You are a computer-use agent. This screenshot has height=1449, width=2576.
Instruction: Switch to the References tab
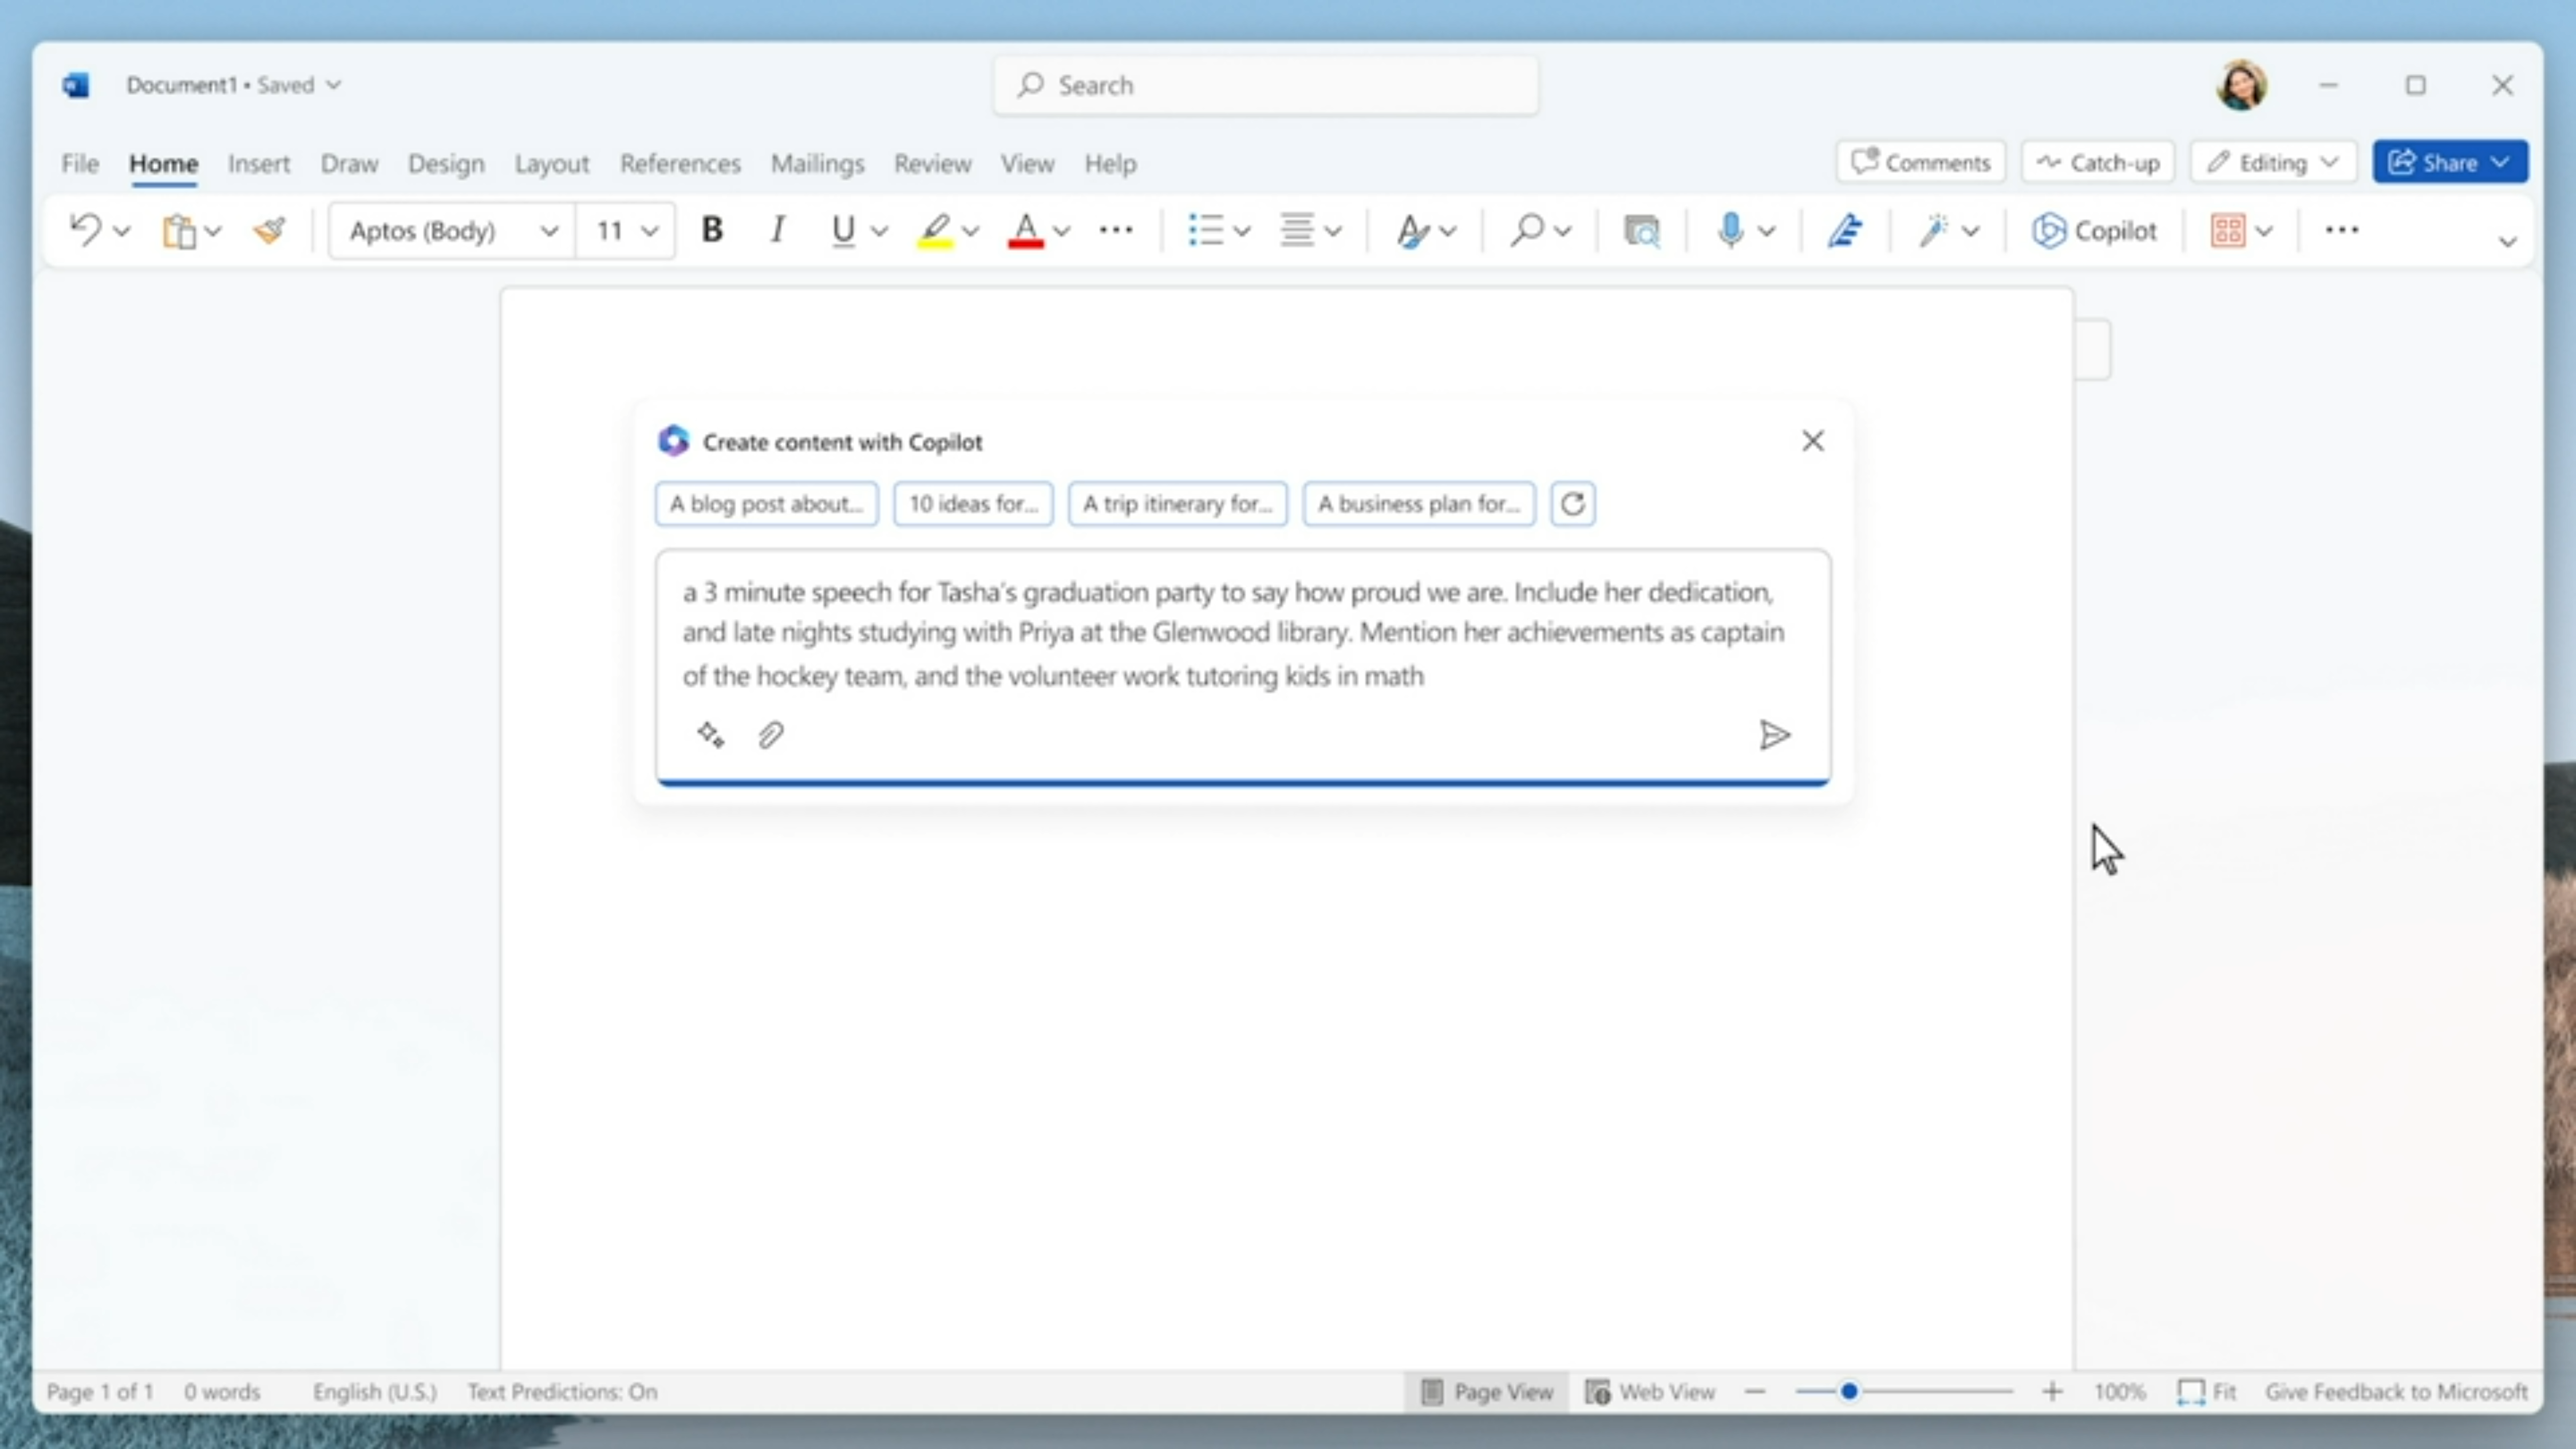(x=680, y=163)
